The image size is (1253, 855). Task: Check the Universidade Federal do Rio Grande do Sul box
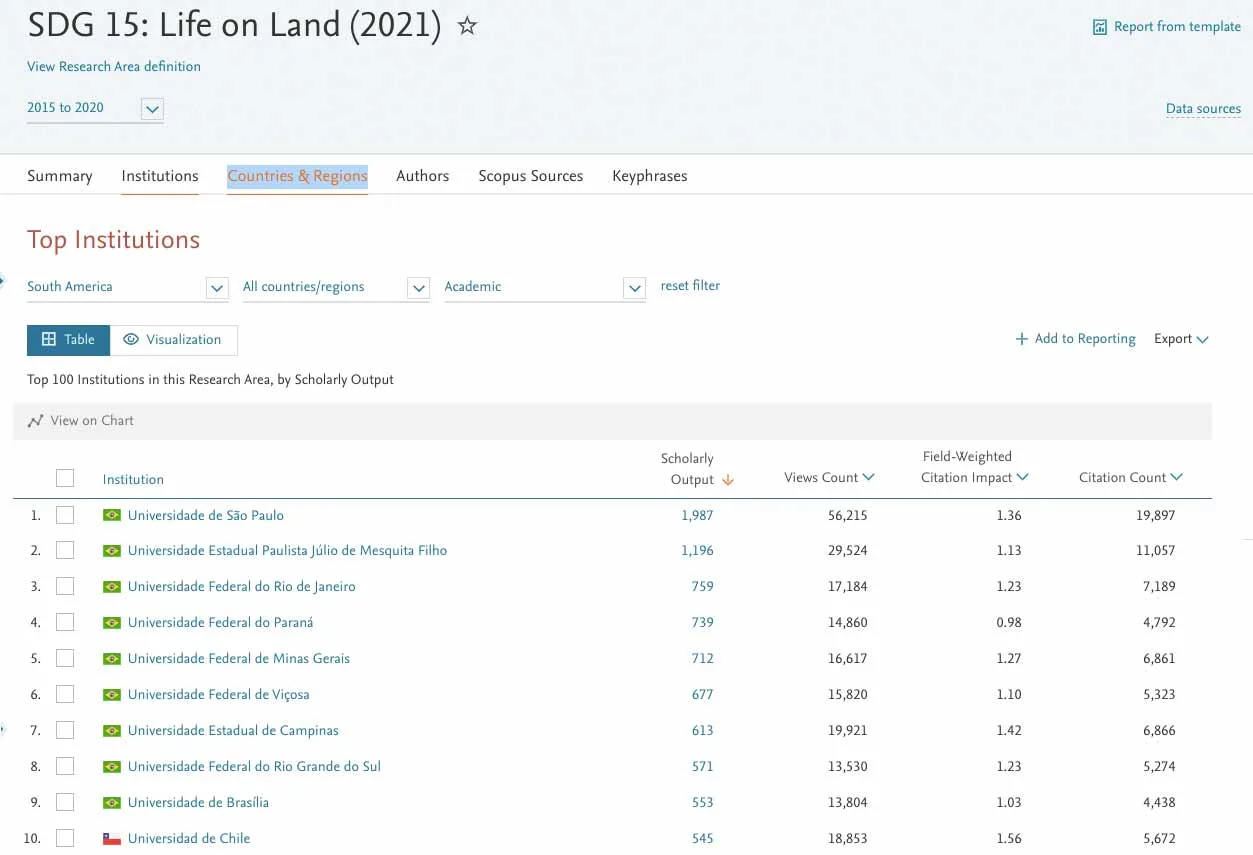click(x=65, y=766)
